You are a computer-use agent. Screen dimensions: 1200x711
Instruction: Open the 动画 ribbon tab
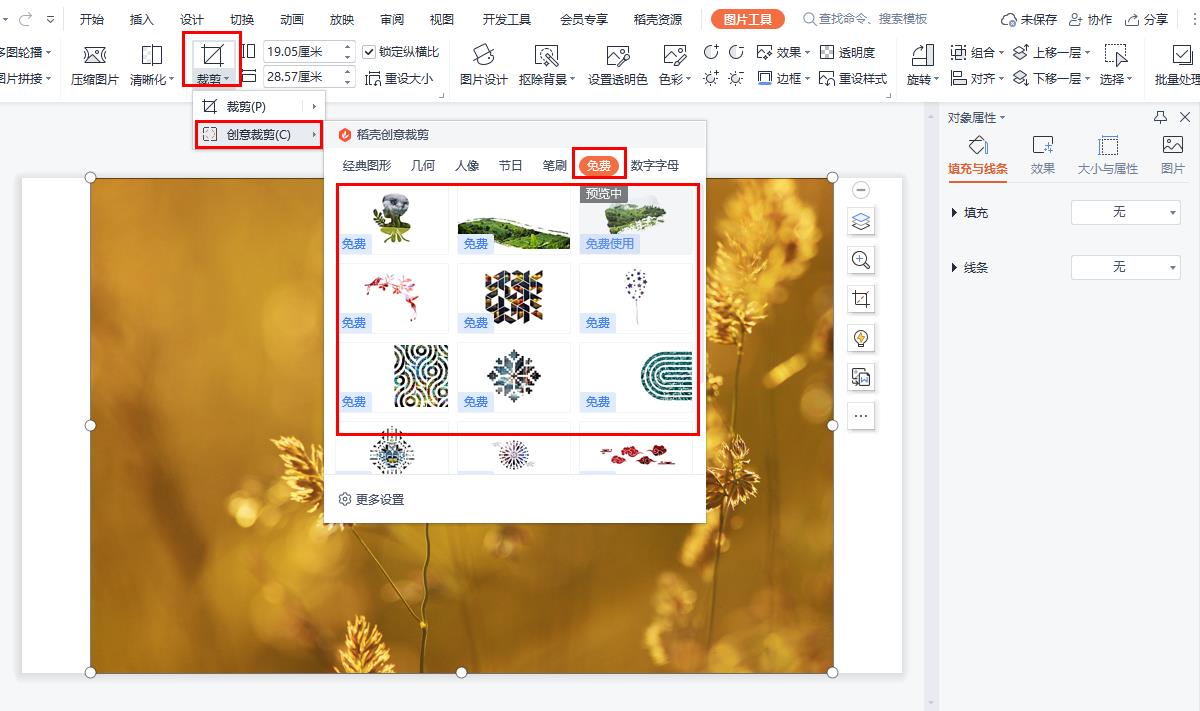click(x=292, y=19)
